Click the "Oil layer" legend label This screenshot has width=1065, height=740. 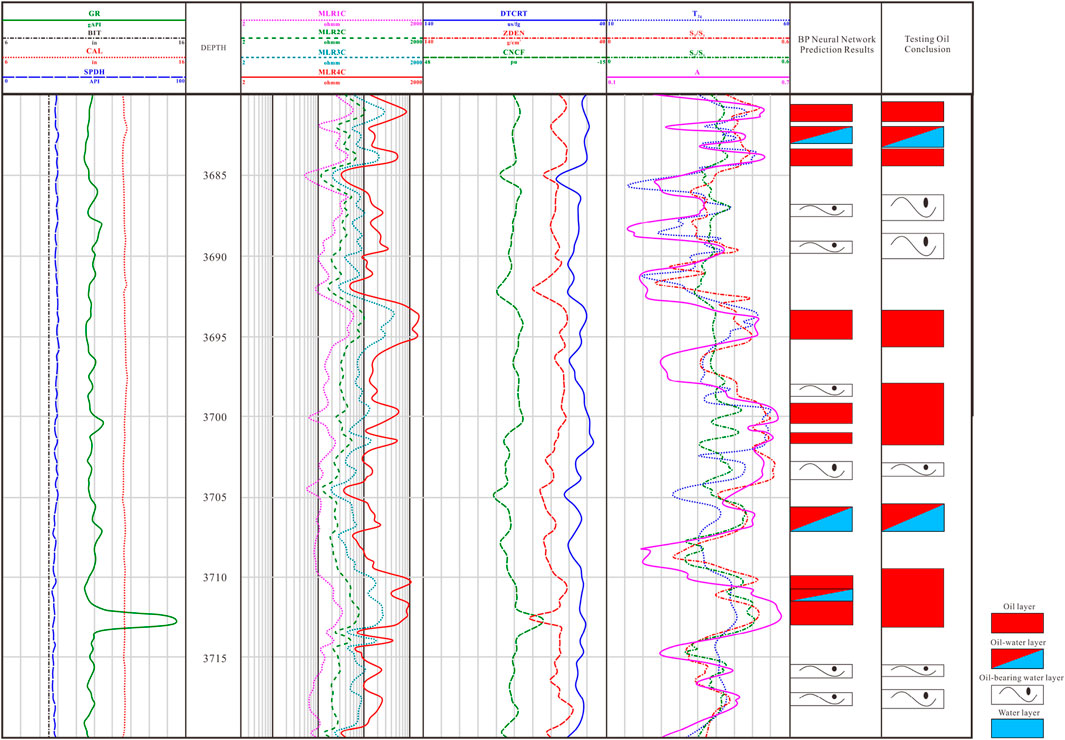pyautogui.click(x=1019, y=607)
